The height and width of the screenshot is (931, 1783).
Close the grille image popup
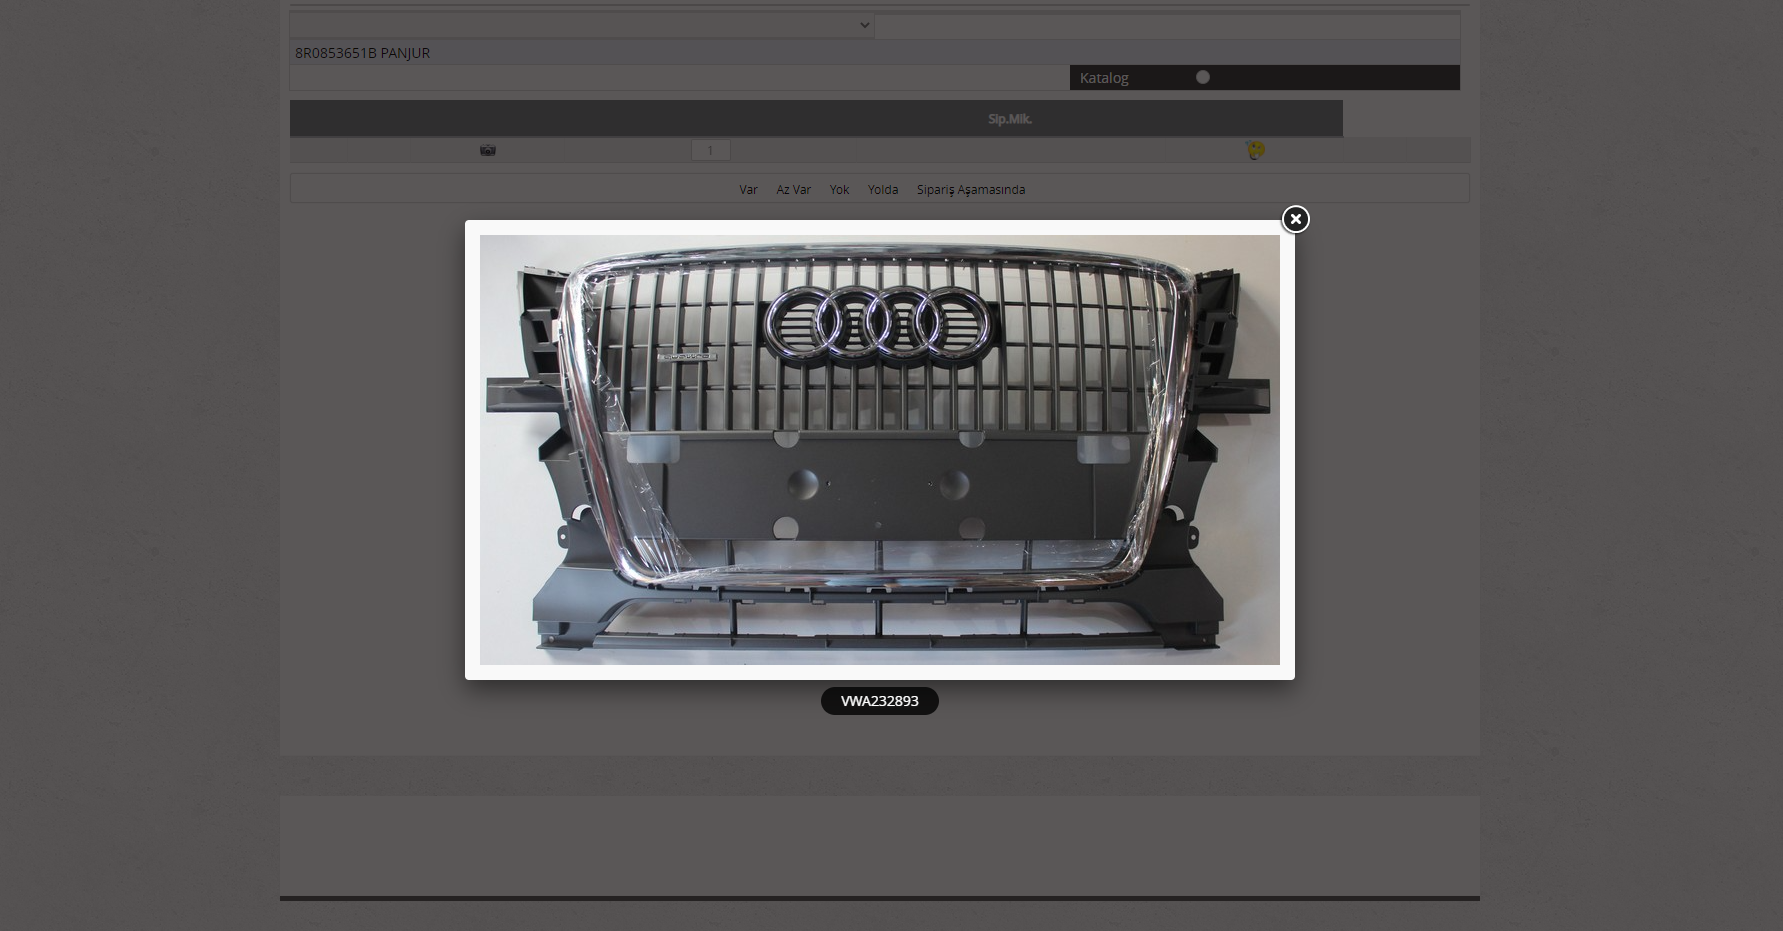tap(1295, 219)
